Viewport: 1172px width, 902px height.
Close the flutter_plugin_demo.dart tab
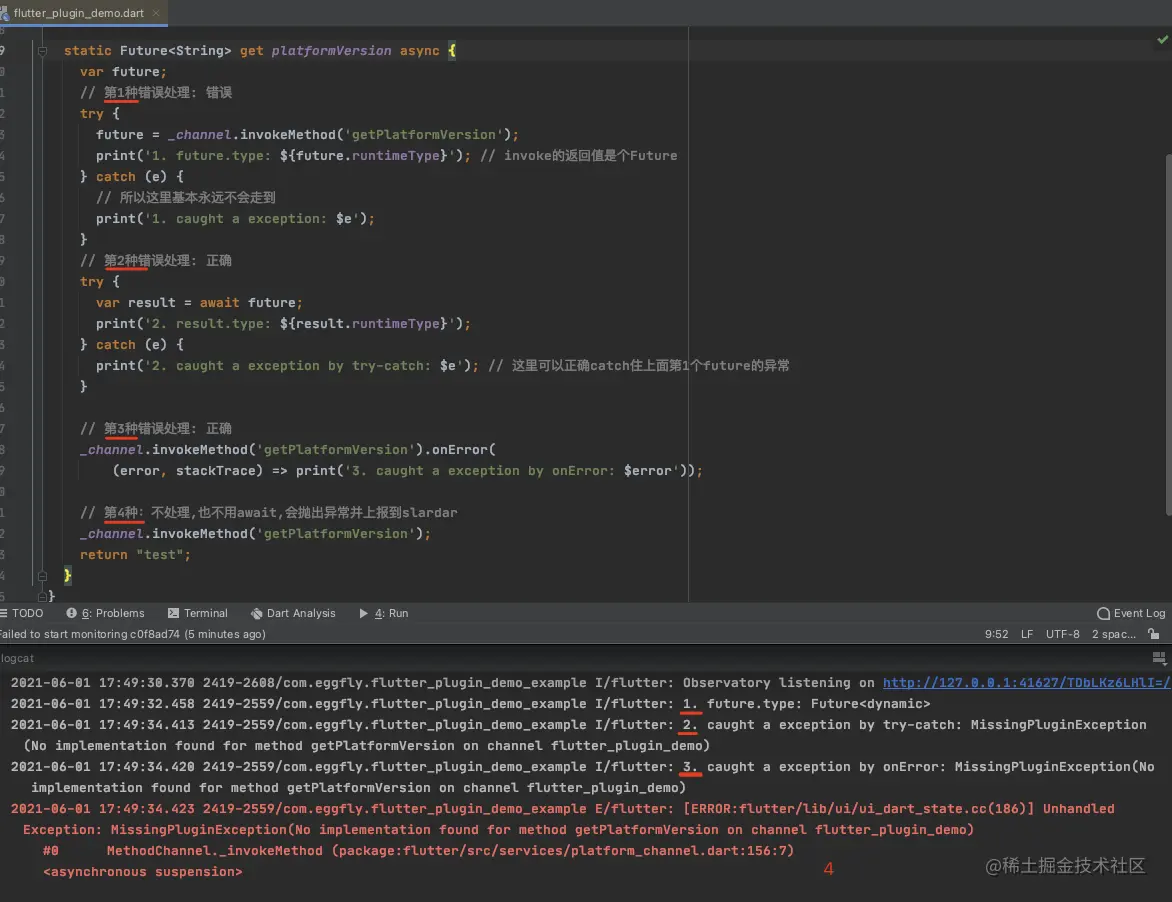(155, 13)
